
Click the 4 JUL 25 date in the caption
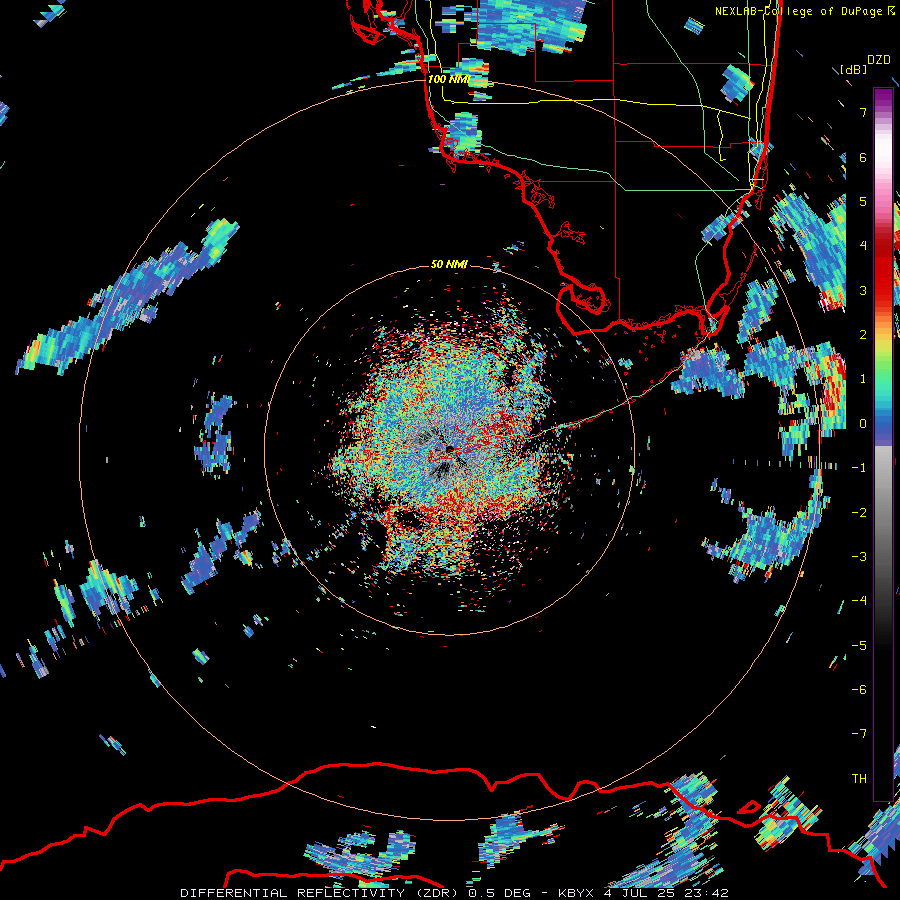tap(639, 893)
